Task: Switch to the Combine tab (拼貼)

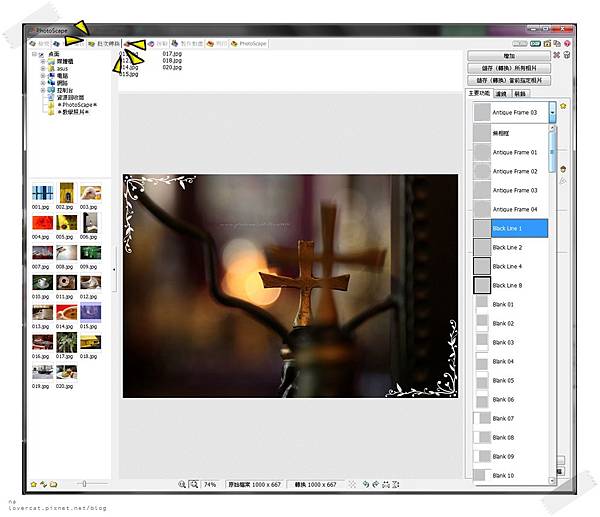Action: coord(158,44)
